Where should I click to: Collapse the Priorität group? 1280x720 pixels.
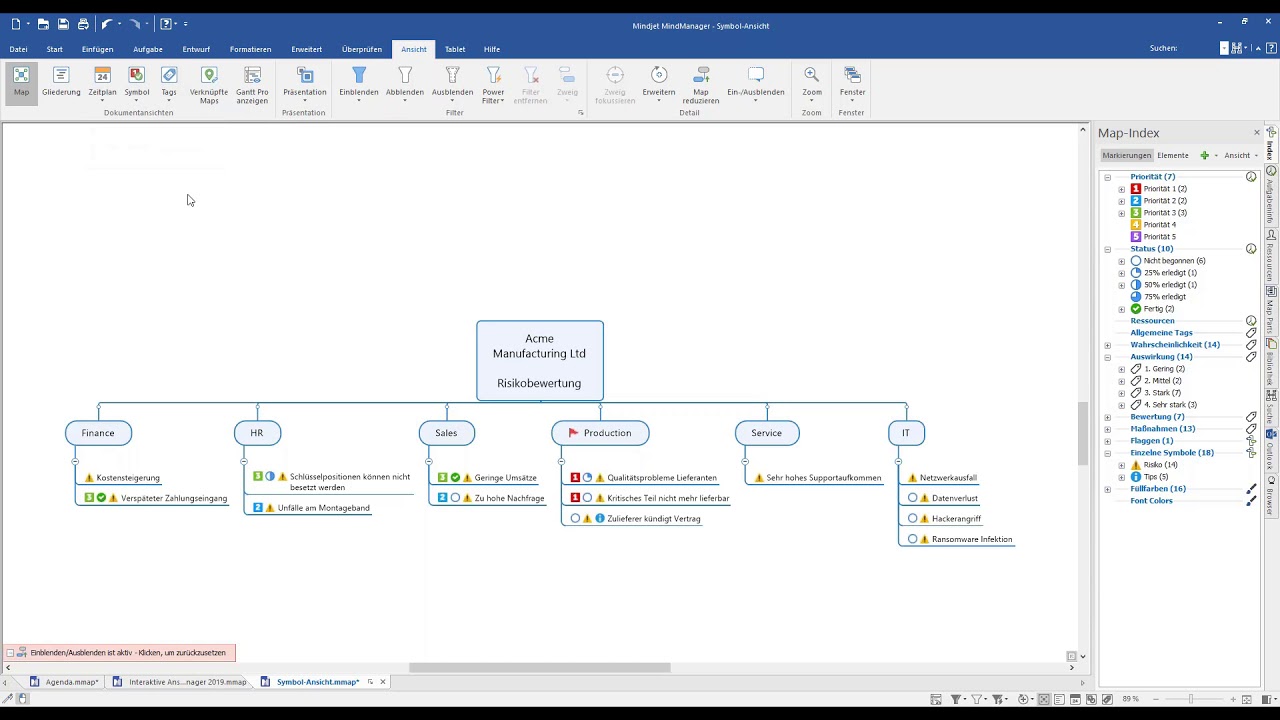coord(1107,177)
